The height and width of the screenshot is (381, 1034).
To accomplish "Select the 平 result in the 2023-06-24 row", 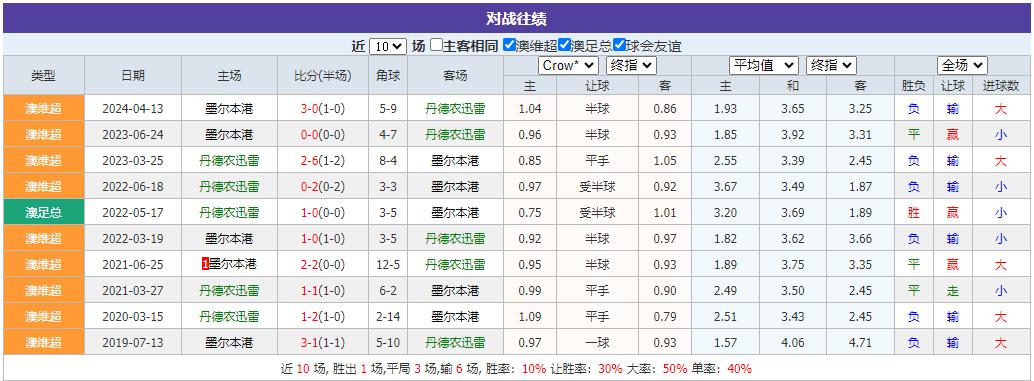I will pyautogui.click(x=913, y=134).
